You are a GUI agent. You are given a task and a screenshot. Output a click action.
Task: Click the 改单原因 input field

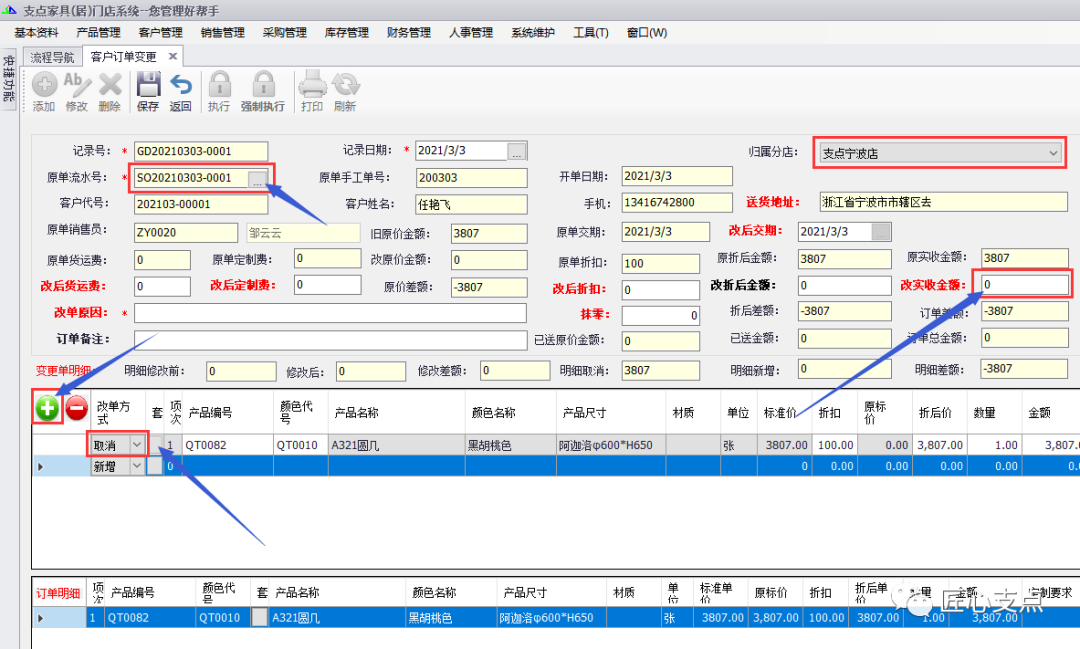tap(331, 313)
